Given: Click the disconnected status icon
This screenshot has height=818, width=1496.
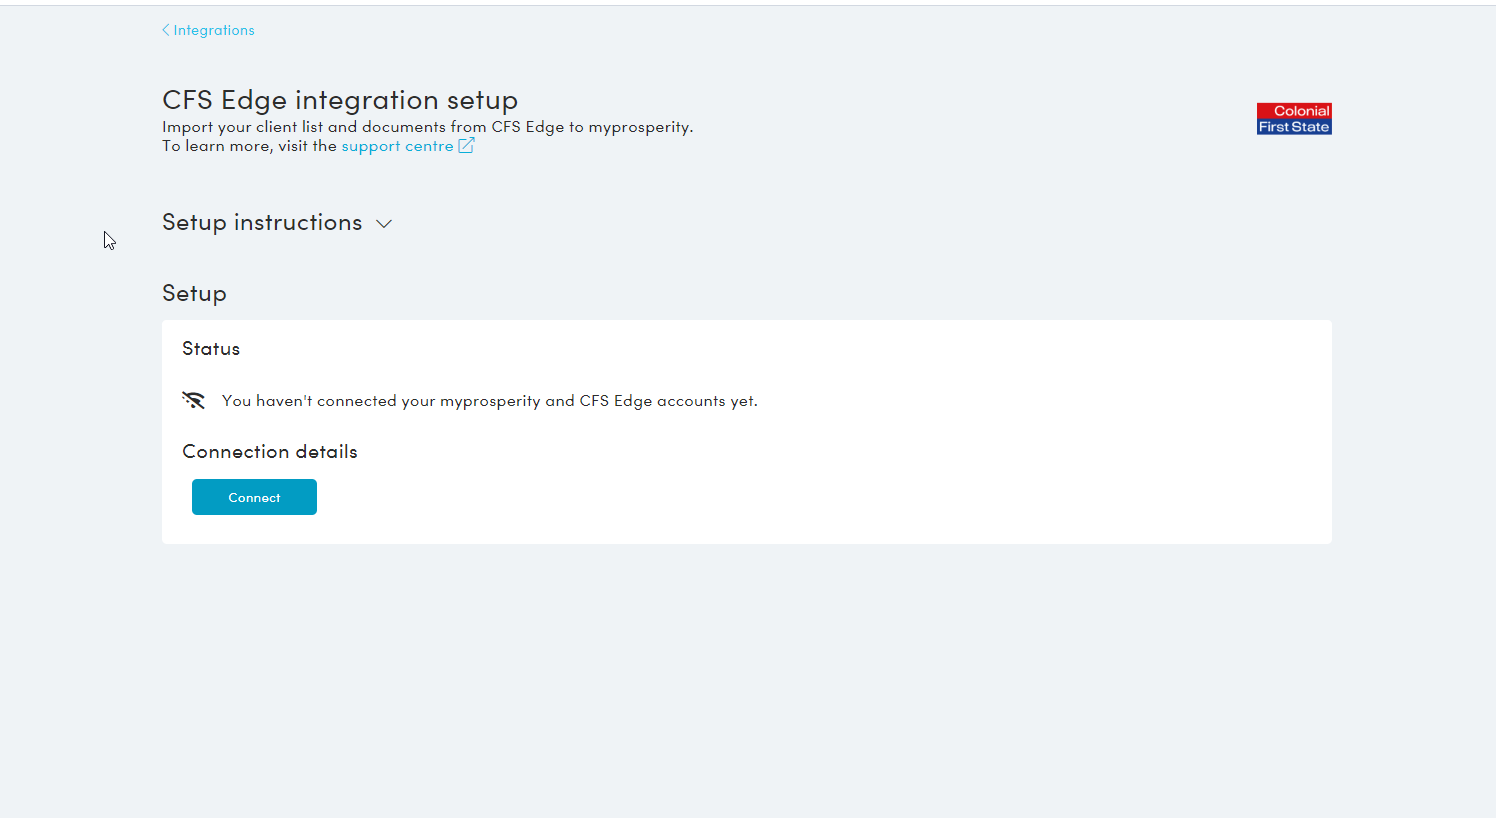Looking at the screenshot, I should tap(194, 400).
